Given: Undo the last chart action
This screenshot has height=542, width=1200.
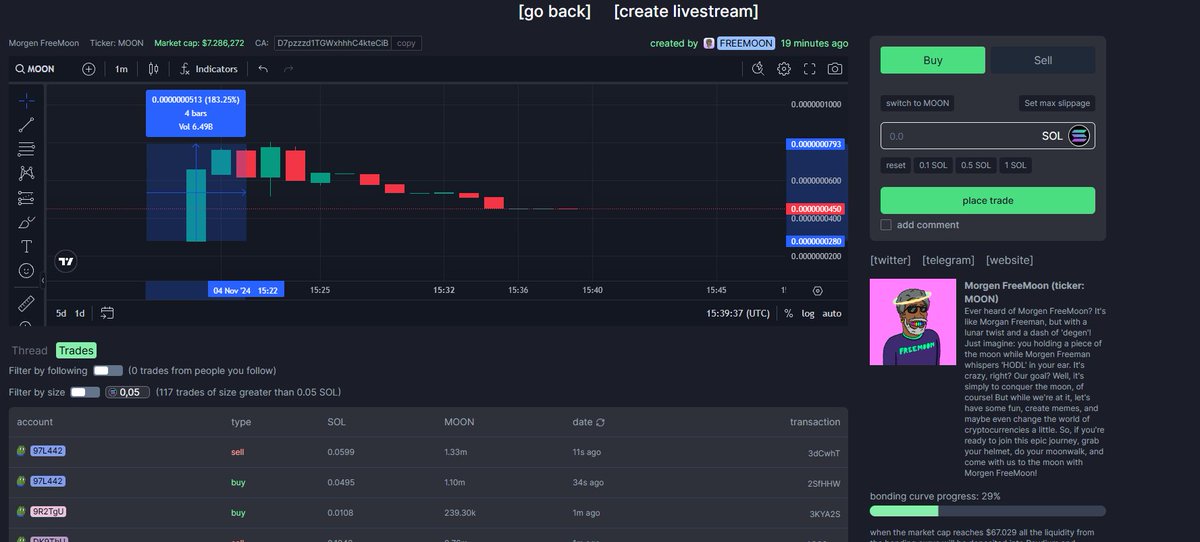Looking at the screenshot, I should 263,69.
